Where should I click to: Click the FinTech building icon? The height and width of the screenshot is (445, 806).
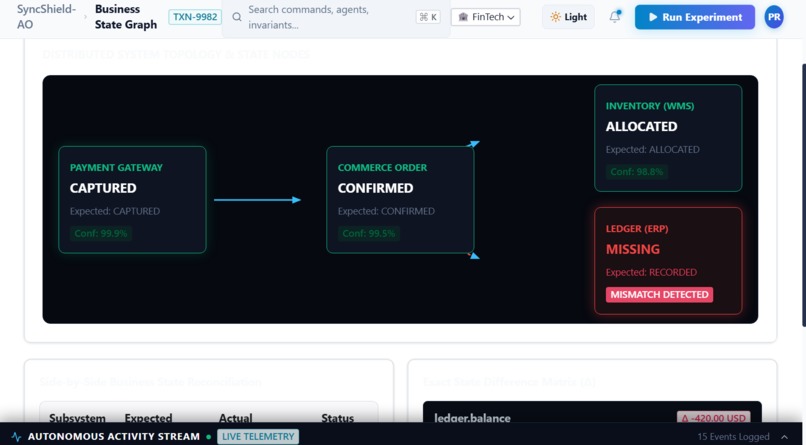click(x=463, y=17)
